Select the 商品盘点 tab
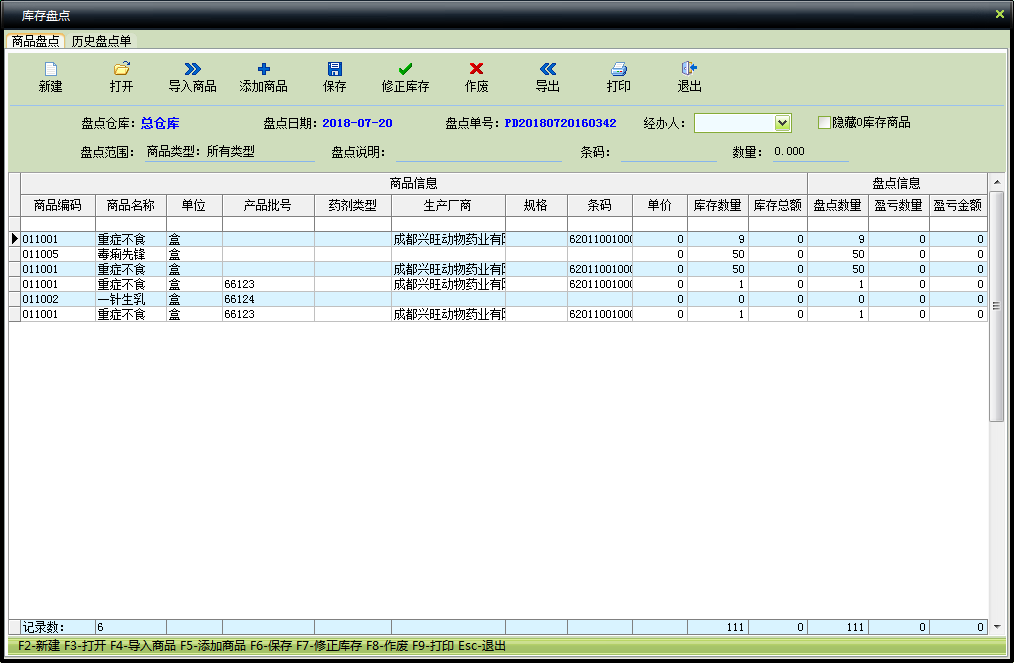Screen dimensions: 1014x663 click(x=36, y=41)
